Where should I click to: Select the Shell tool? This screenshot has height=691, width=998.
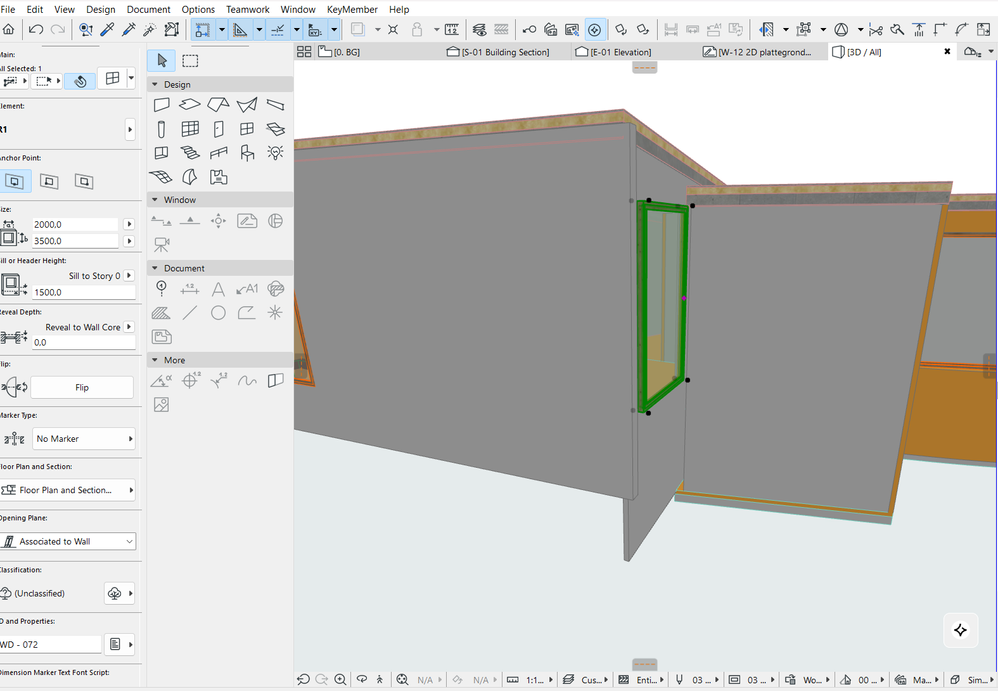click(247, 104)
